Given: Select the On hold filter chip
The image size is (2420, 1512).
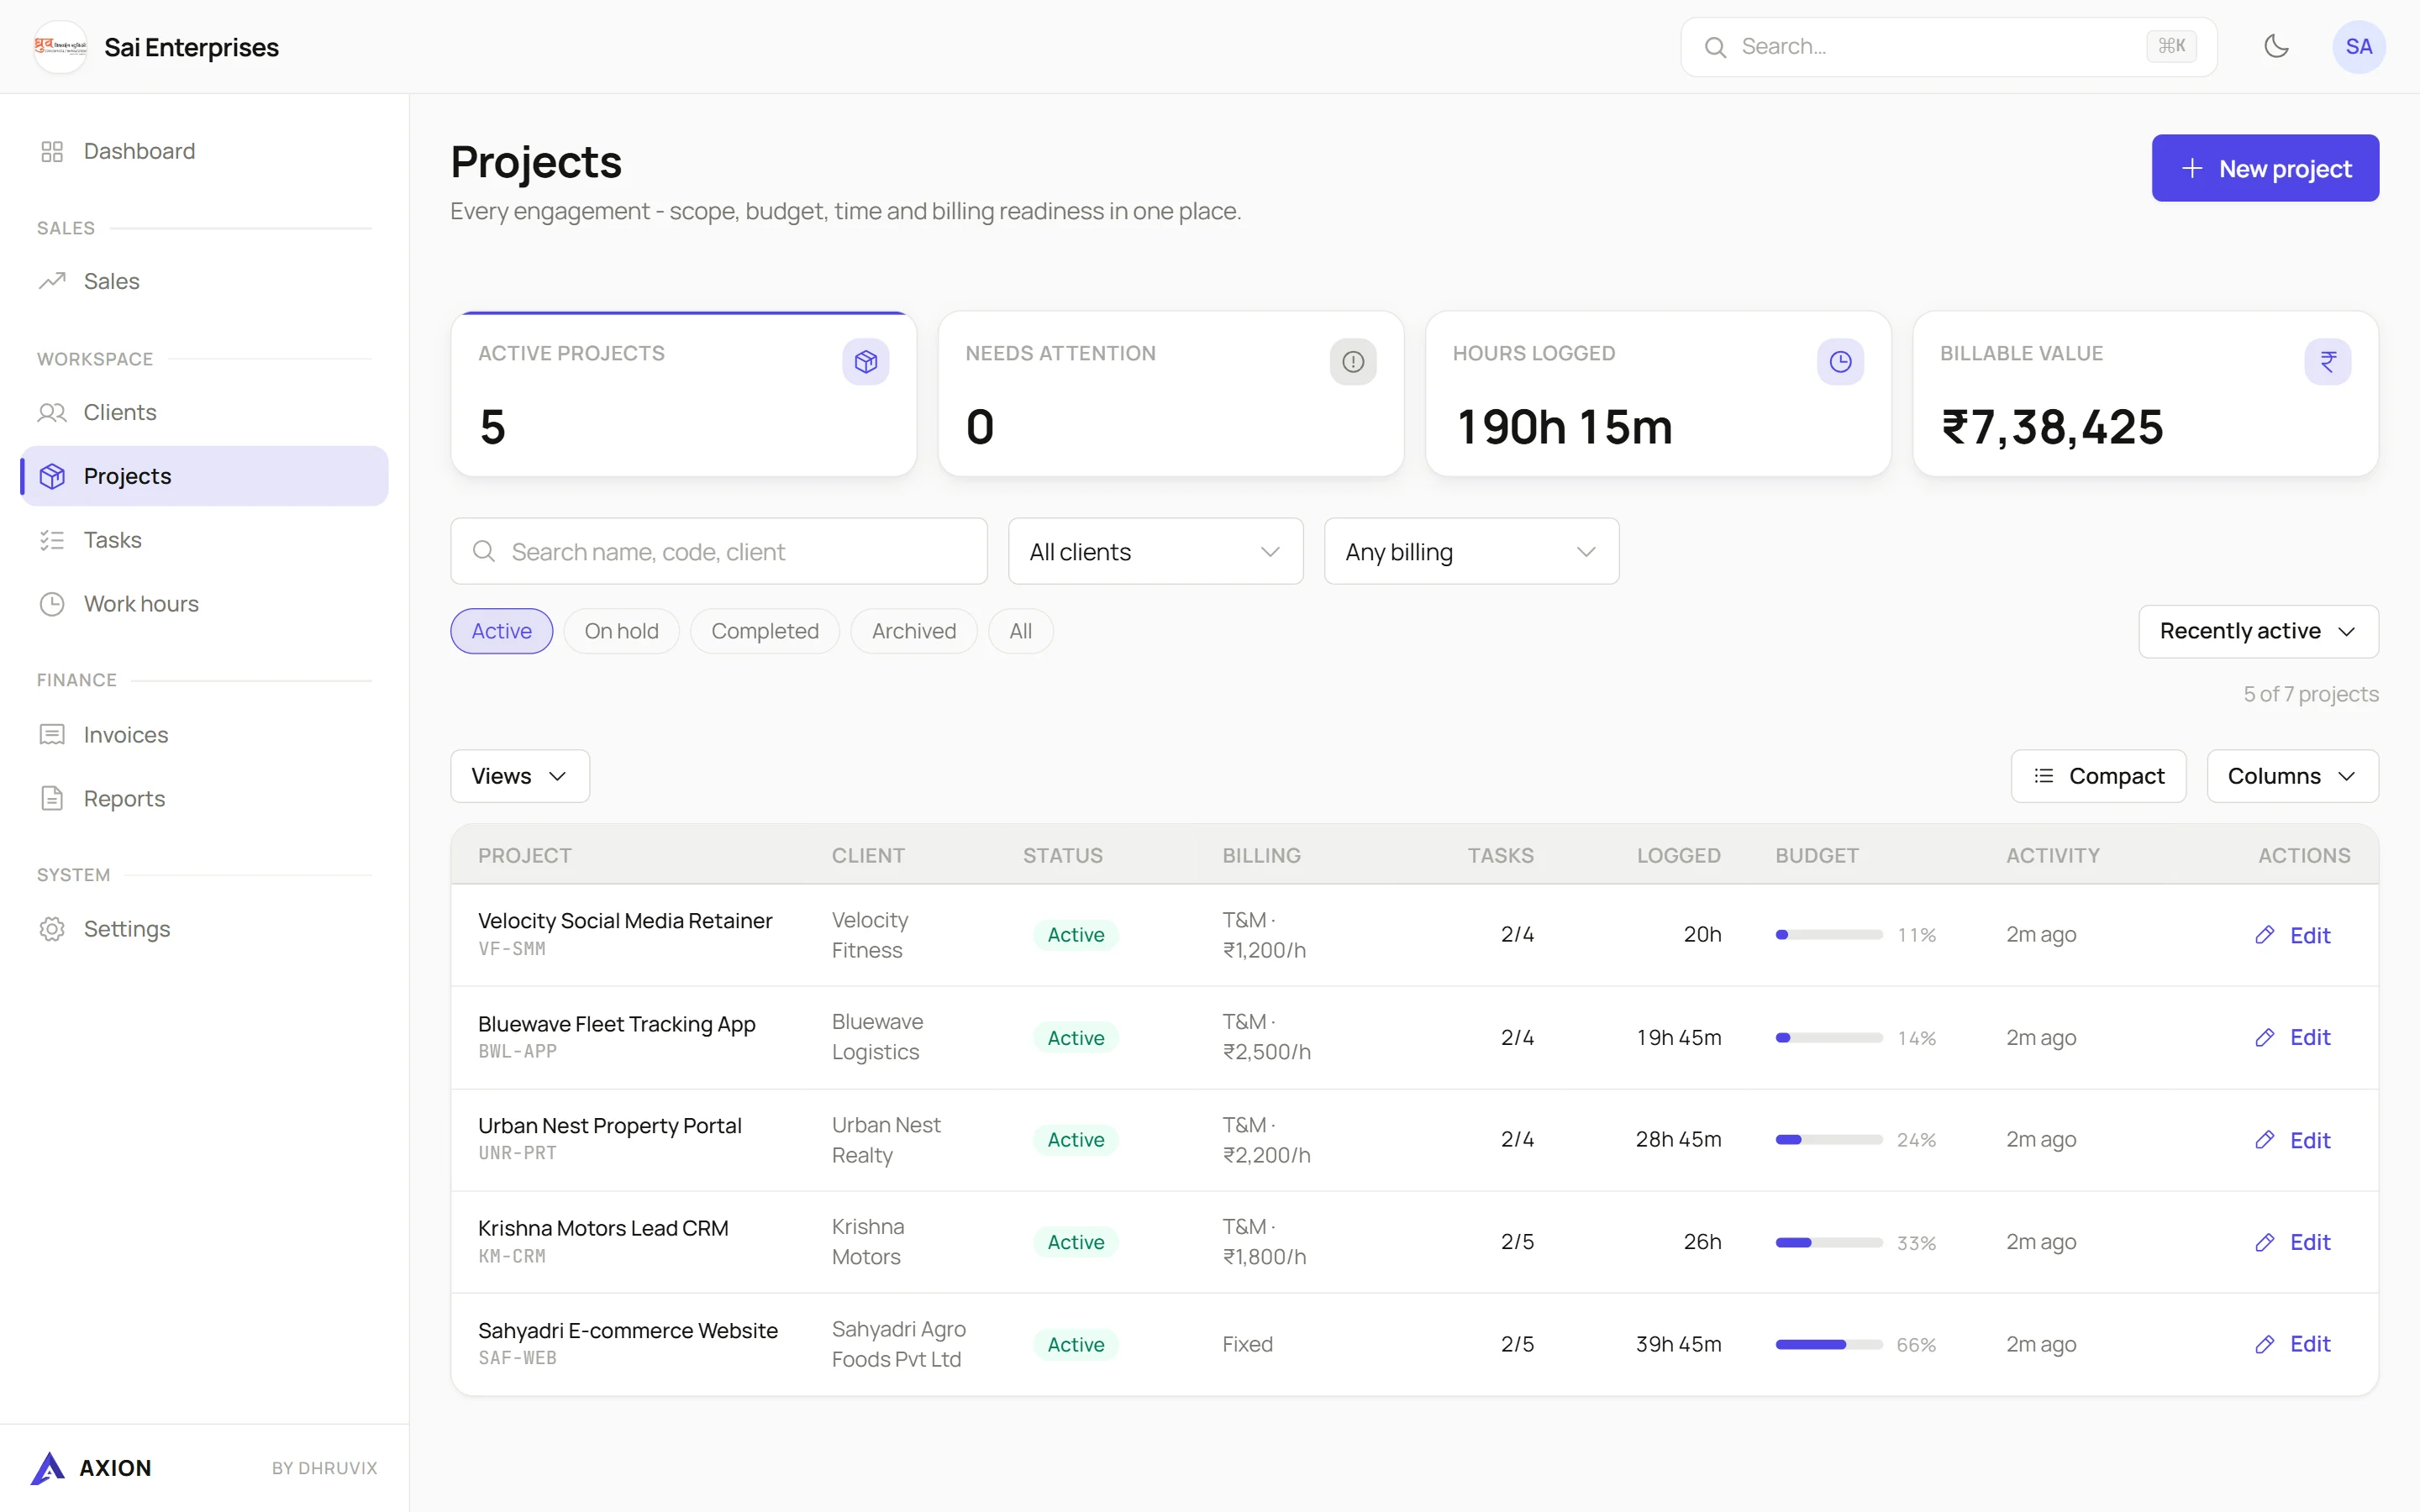Looking at the screenshot, I should pos(621,631).
